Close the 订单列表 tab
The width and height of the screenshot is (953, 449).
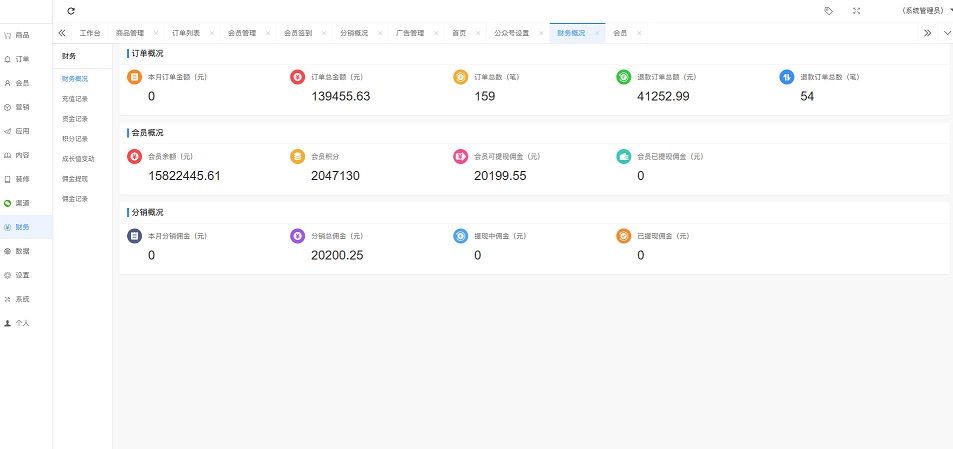click(212, 33)
